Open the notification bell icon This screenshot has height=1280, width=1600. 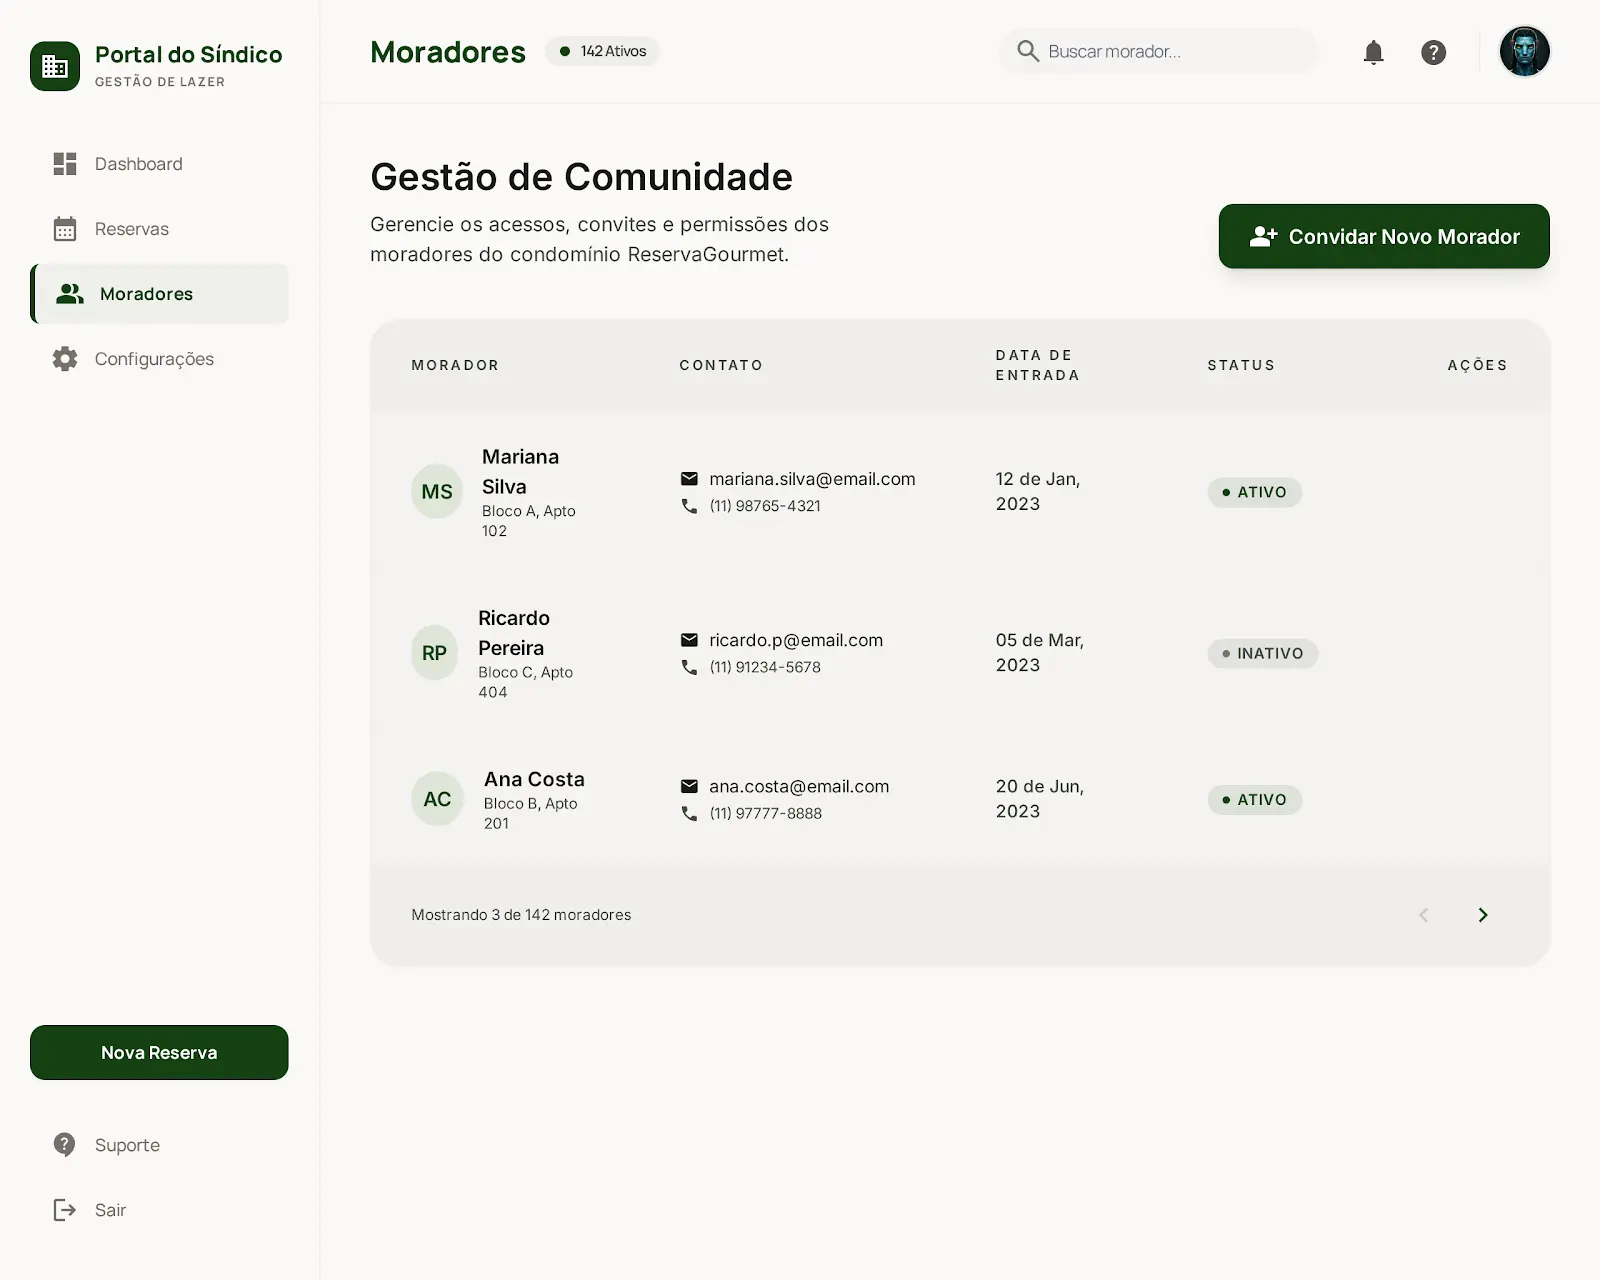[x=1374, y=52]
